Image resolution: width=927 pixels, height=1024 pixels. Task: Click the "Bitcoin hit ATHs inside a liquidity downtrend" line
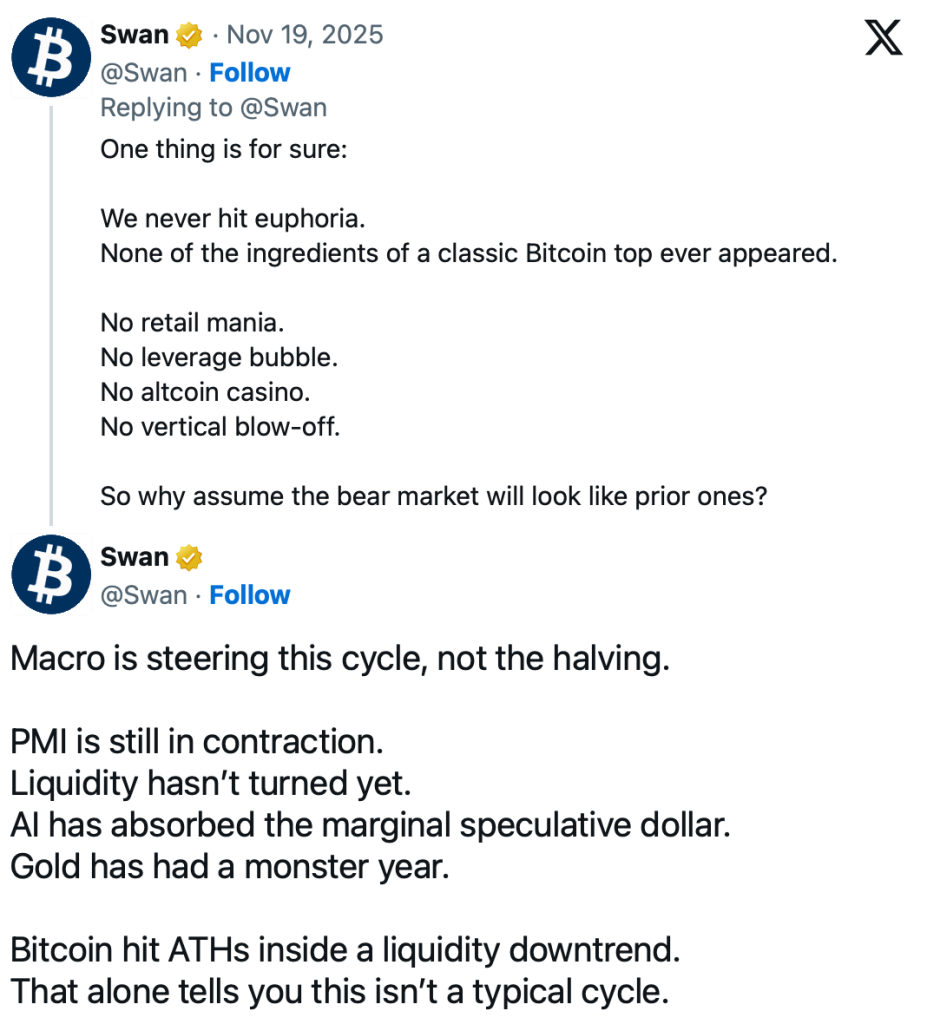click(345, 949)
